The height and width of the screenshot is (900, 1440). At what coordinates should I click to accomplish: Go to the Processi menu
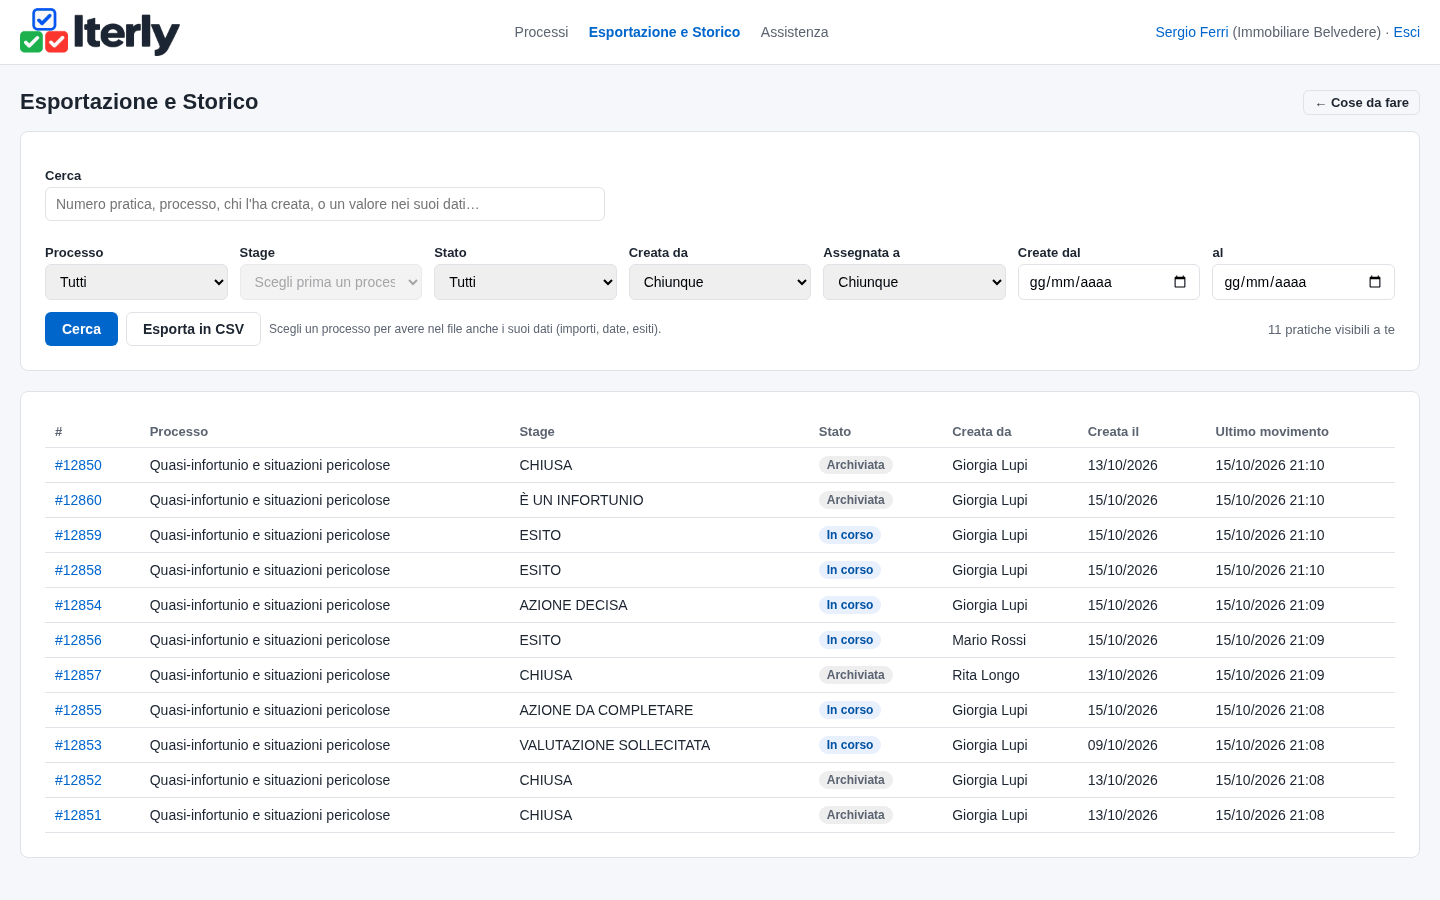click(541, 32)
